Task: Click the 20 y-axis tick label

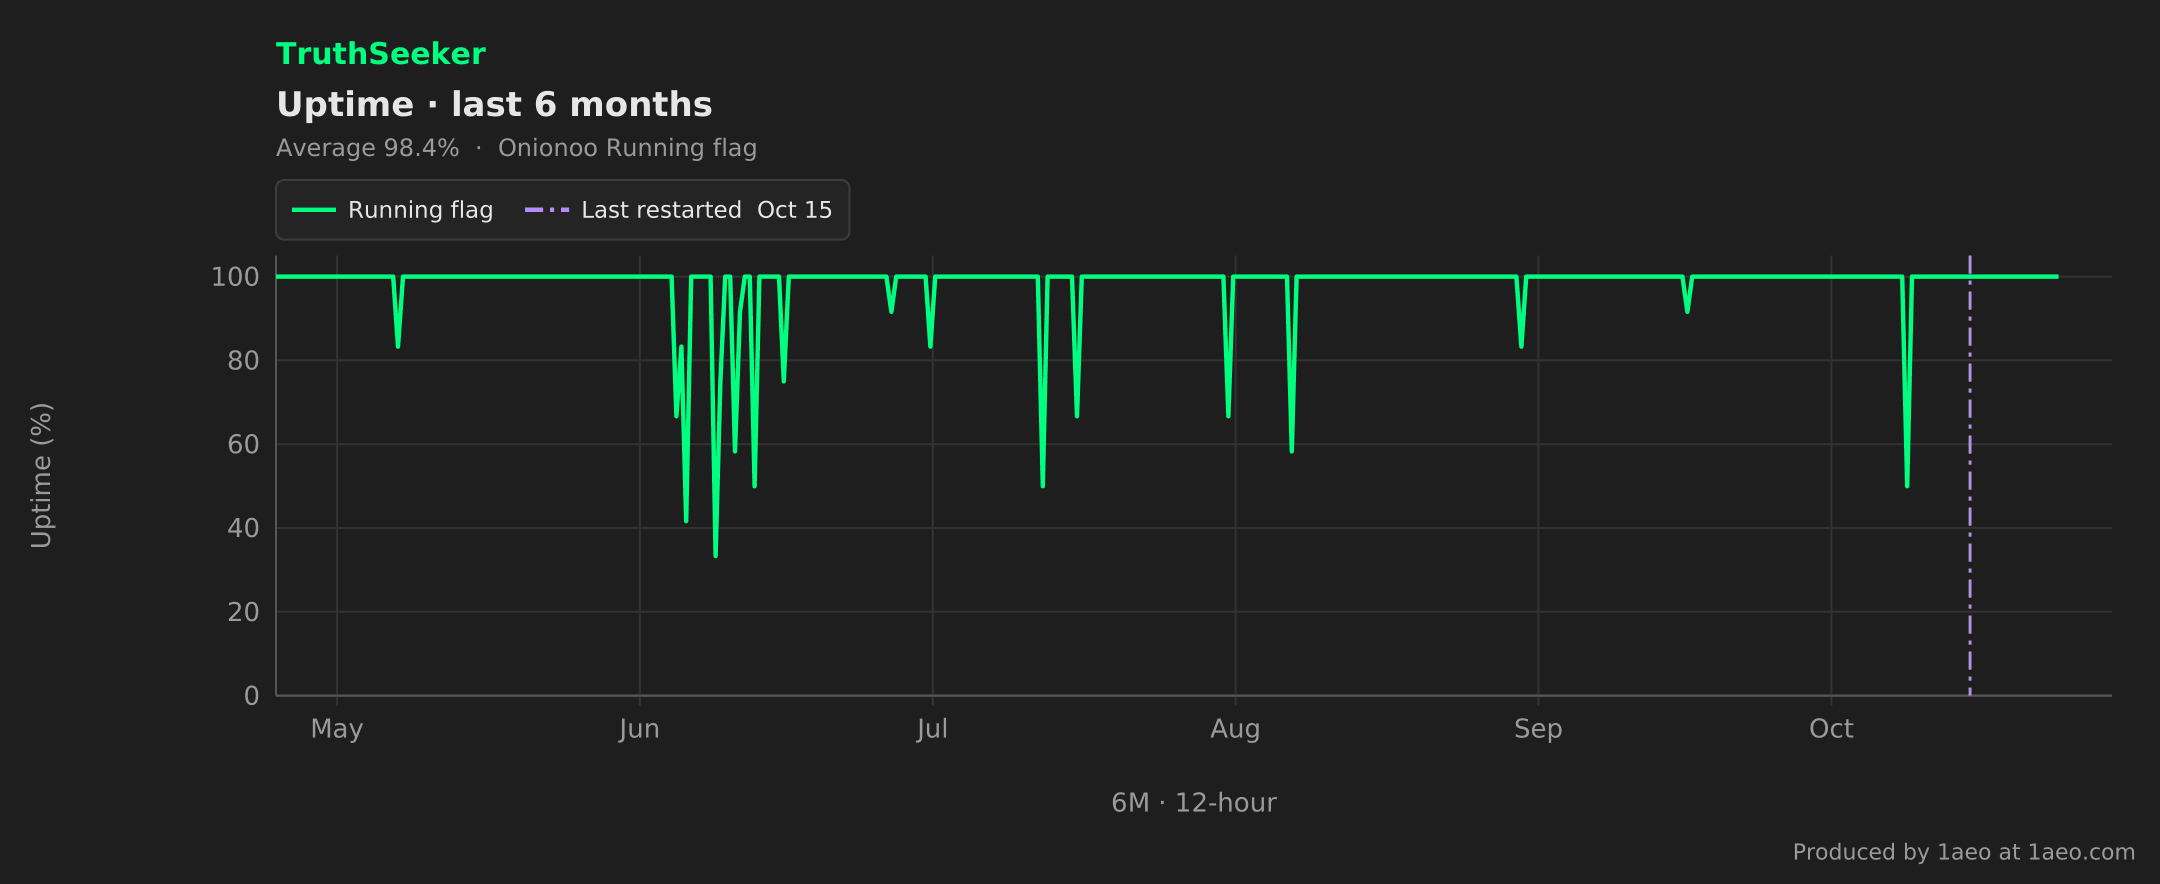Action: click(243, 612)
